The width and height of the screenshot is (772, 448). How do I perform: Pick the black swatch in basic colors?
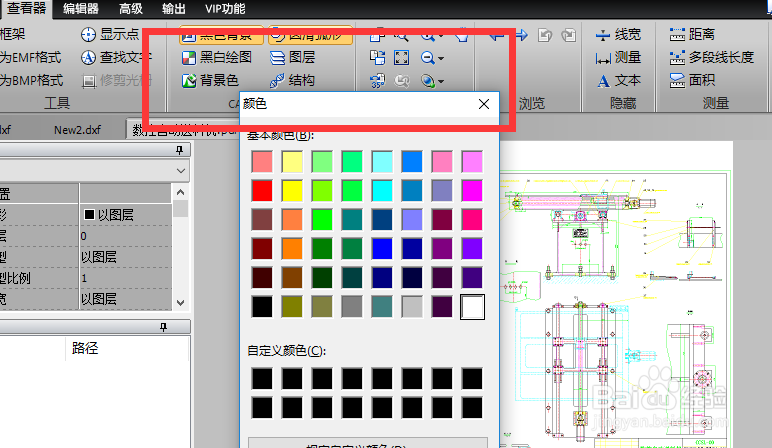point(262,307)
